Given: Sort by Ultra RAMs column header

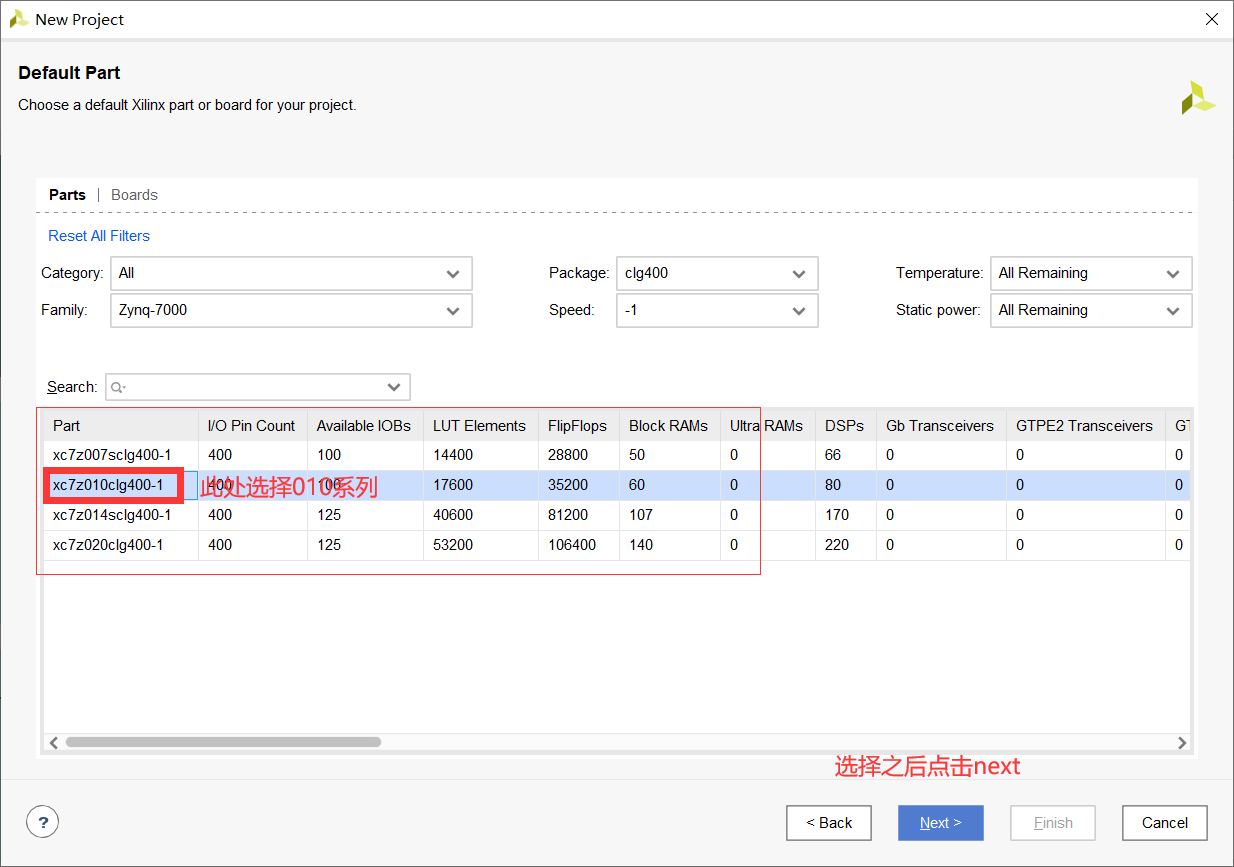Looking at the screenshot, I should pyautogui.click(x=767, y=426).
